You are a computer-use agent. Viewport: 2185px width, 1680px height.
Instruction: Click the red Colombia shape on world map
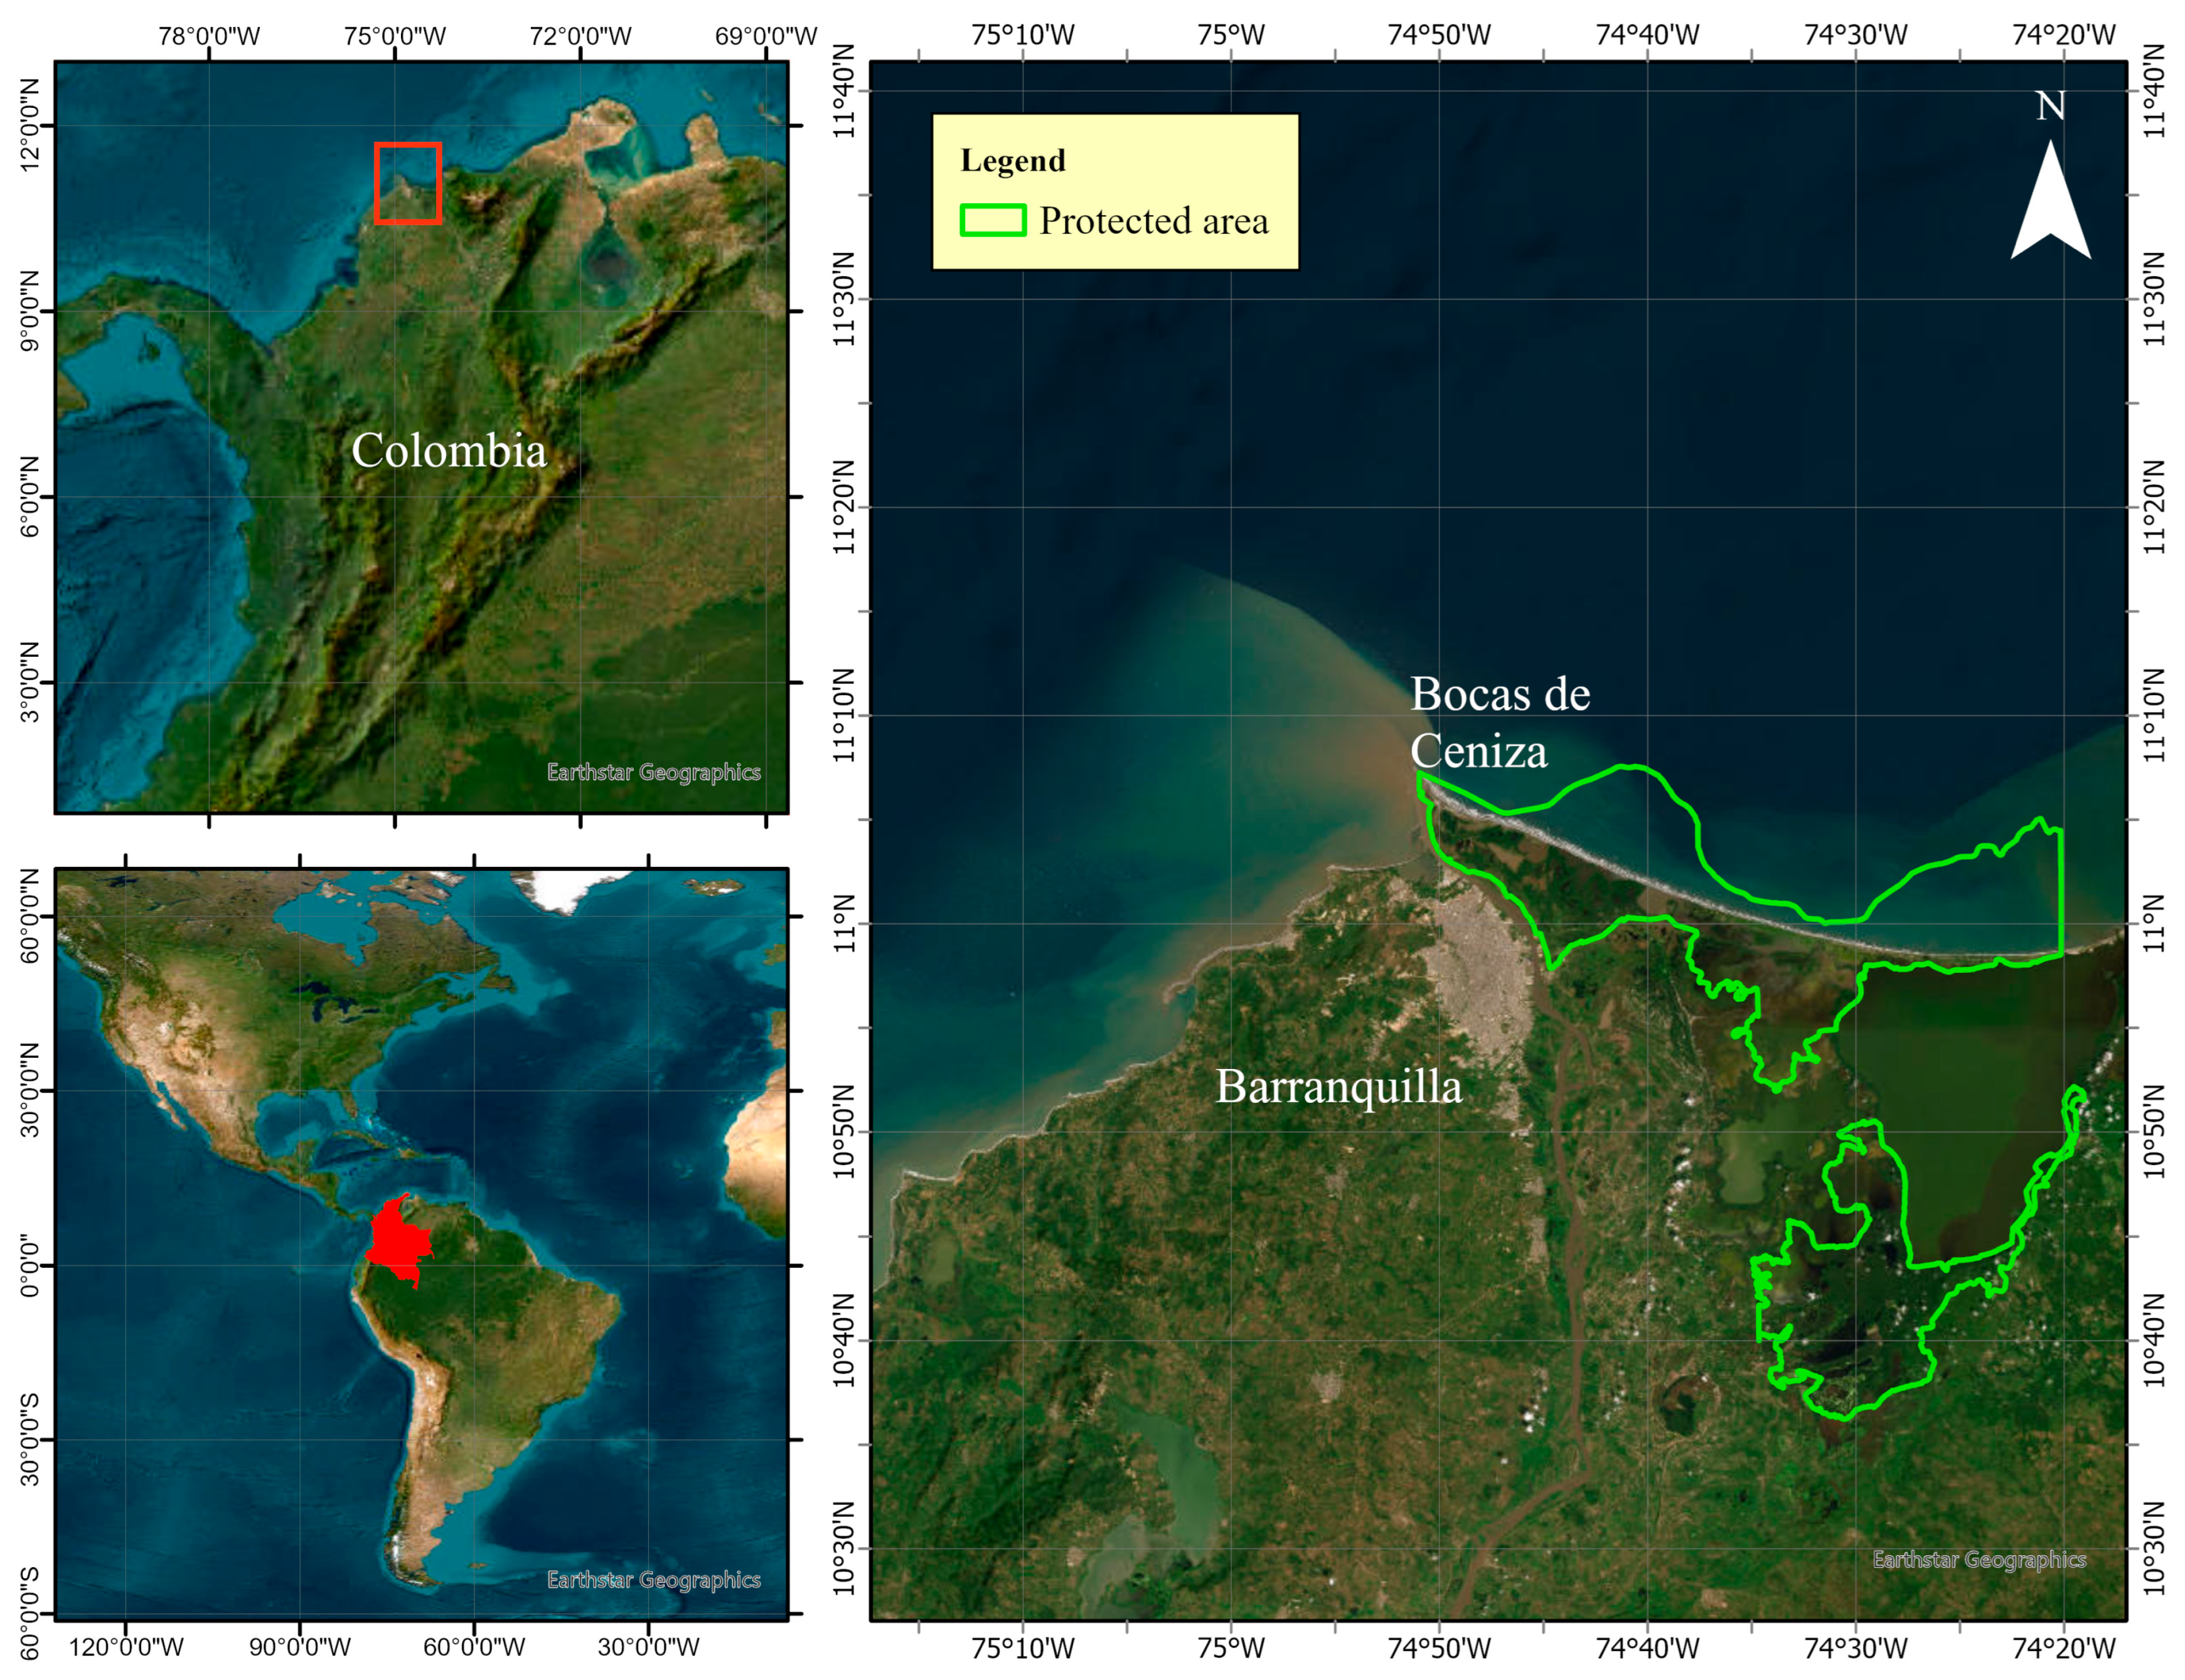click(x=397, y=1240)
